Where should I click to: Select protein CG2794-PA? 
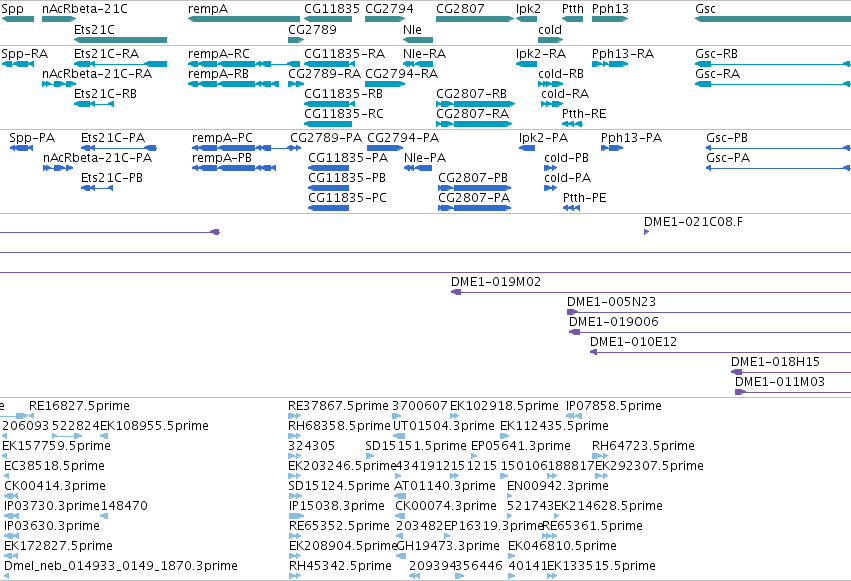[x=385, y=148]
